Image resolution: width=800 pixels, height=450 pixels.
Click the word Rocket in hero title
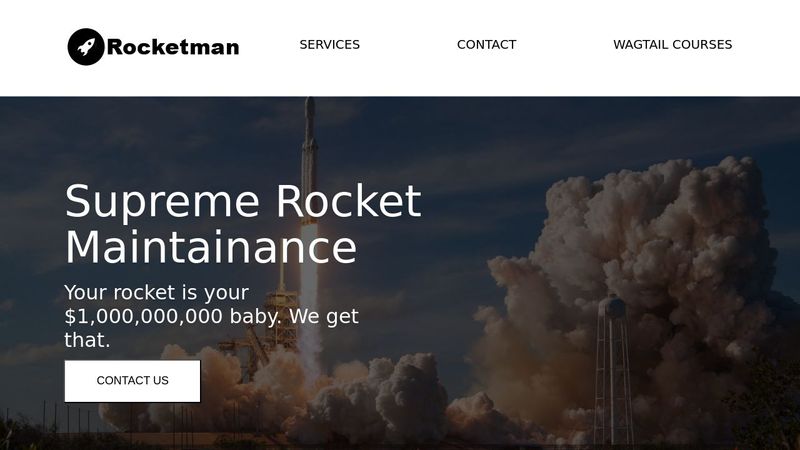349,201
